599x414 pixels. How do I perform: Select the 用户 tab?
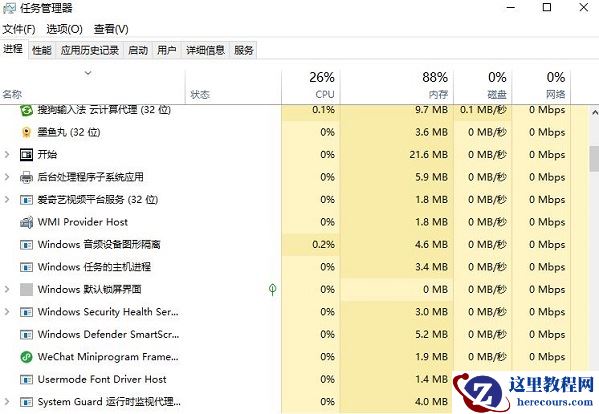(x=167, y=50)
